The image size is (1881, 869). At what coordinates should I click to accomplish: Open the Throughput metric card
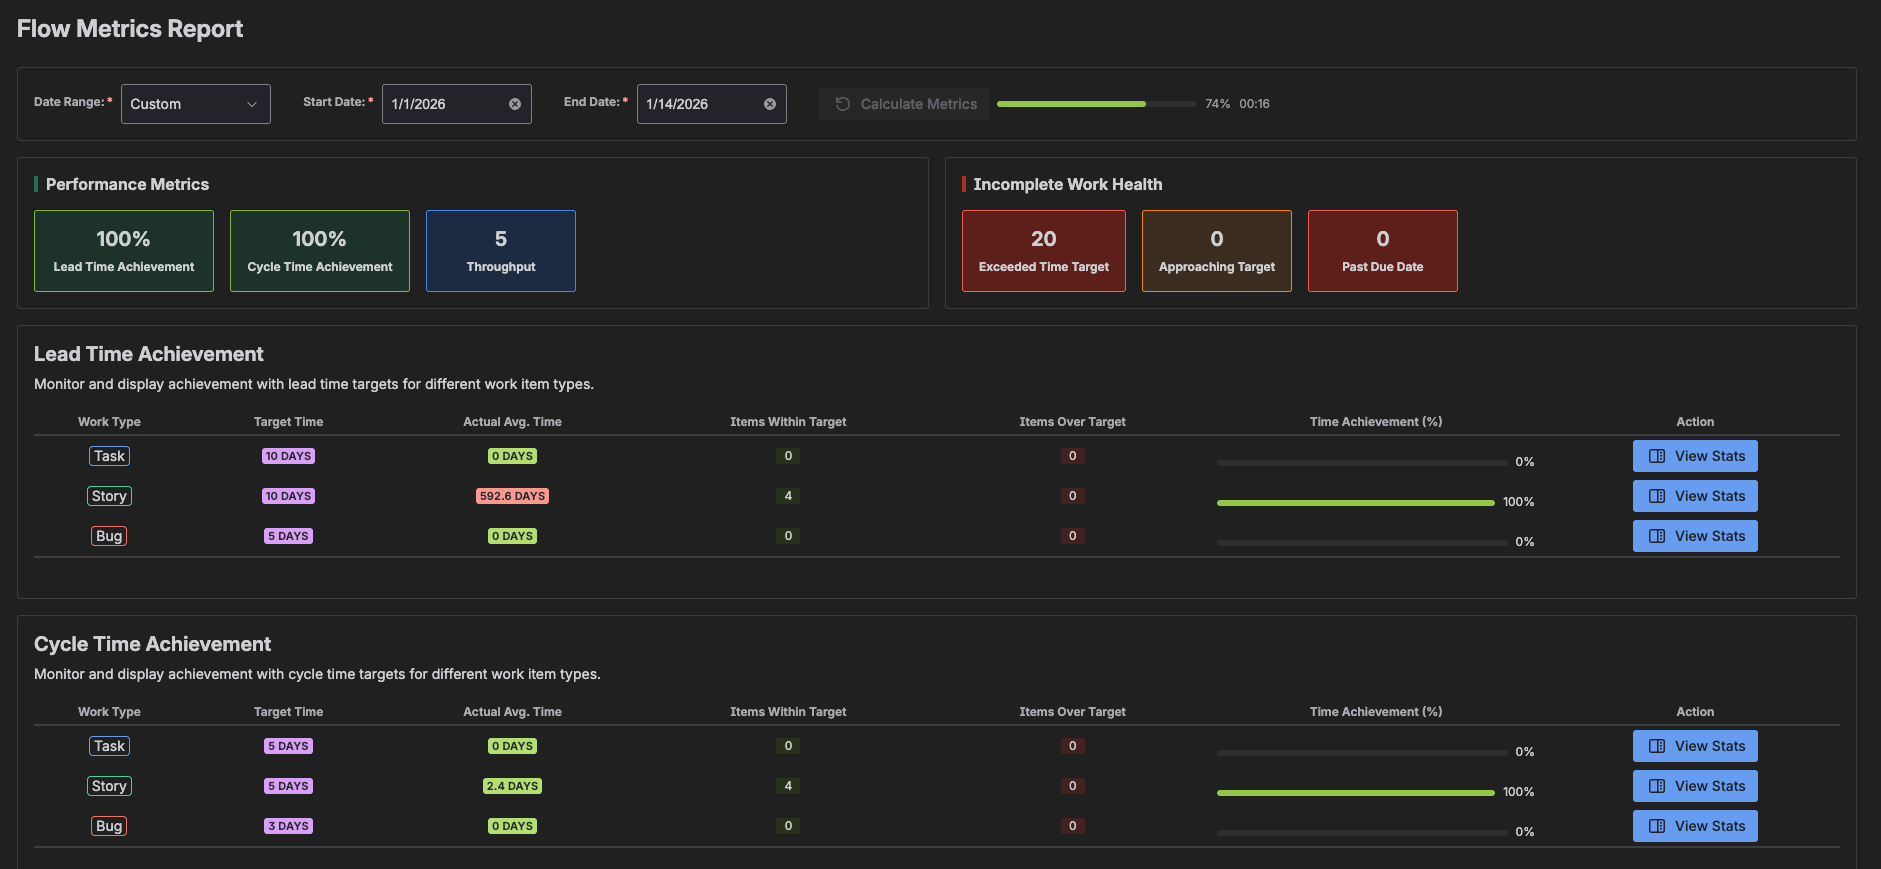click(501, 251)
